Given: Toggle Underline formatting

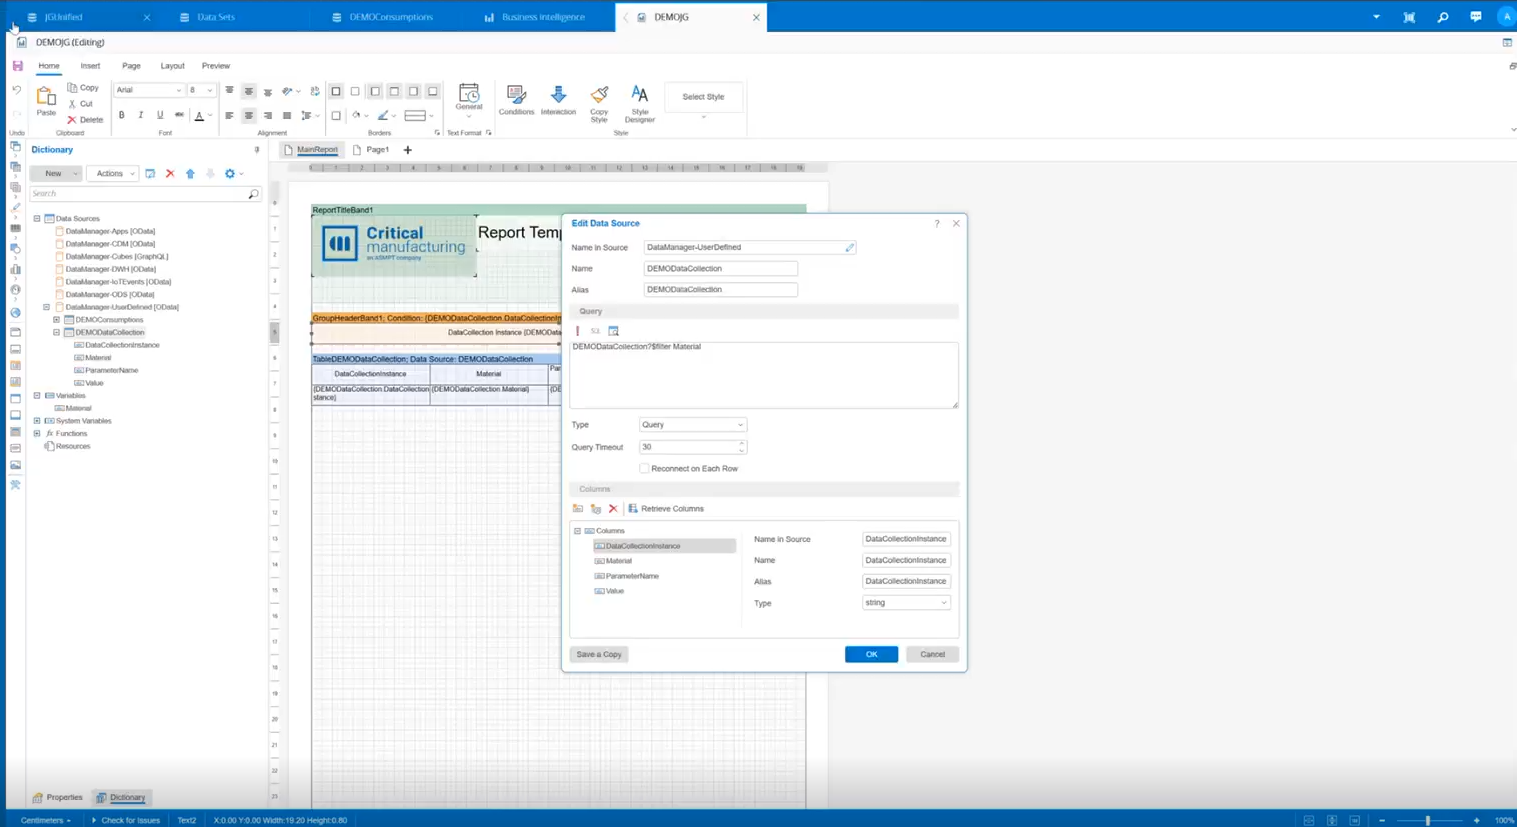Looking at the screenshot, I should [x=160, y=116].
